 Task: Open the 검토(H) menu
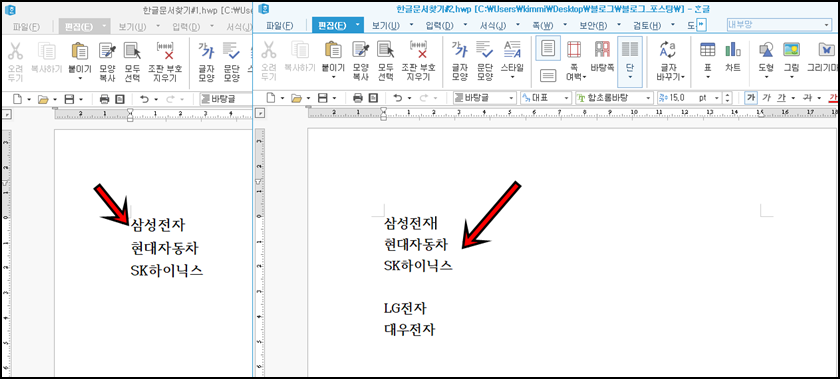(x=648, y=25)
